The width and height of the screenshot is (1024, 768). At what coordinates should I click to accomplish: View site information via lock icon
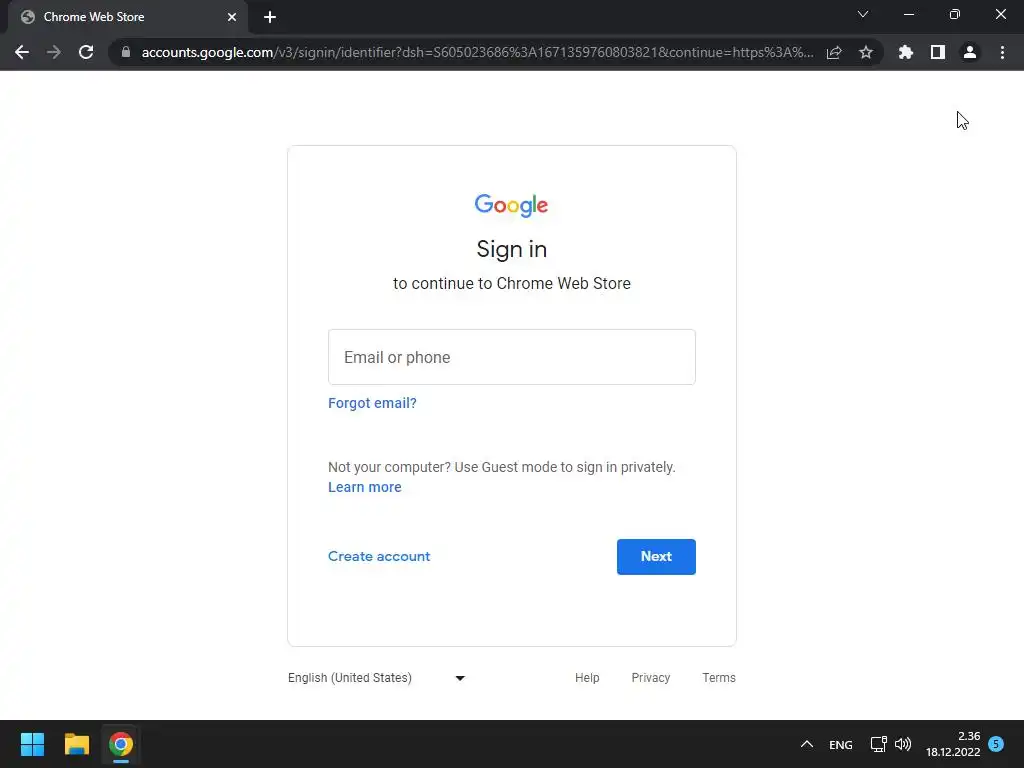point(126,52)
